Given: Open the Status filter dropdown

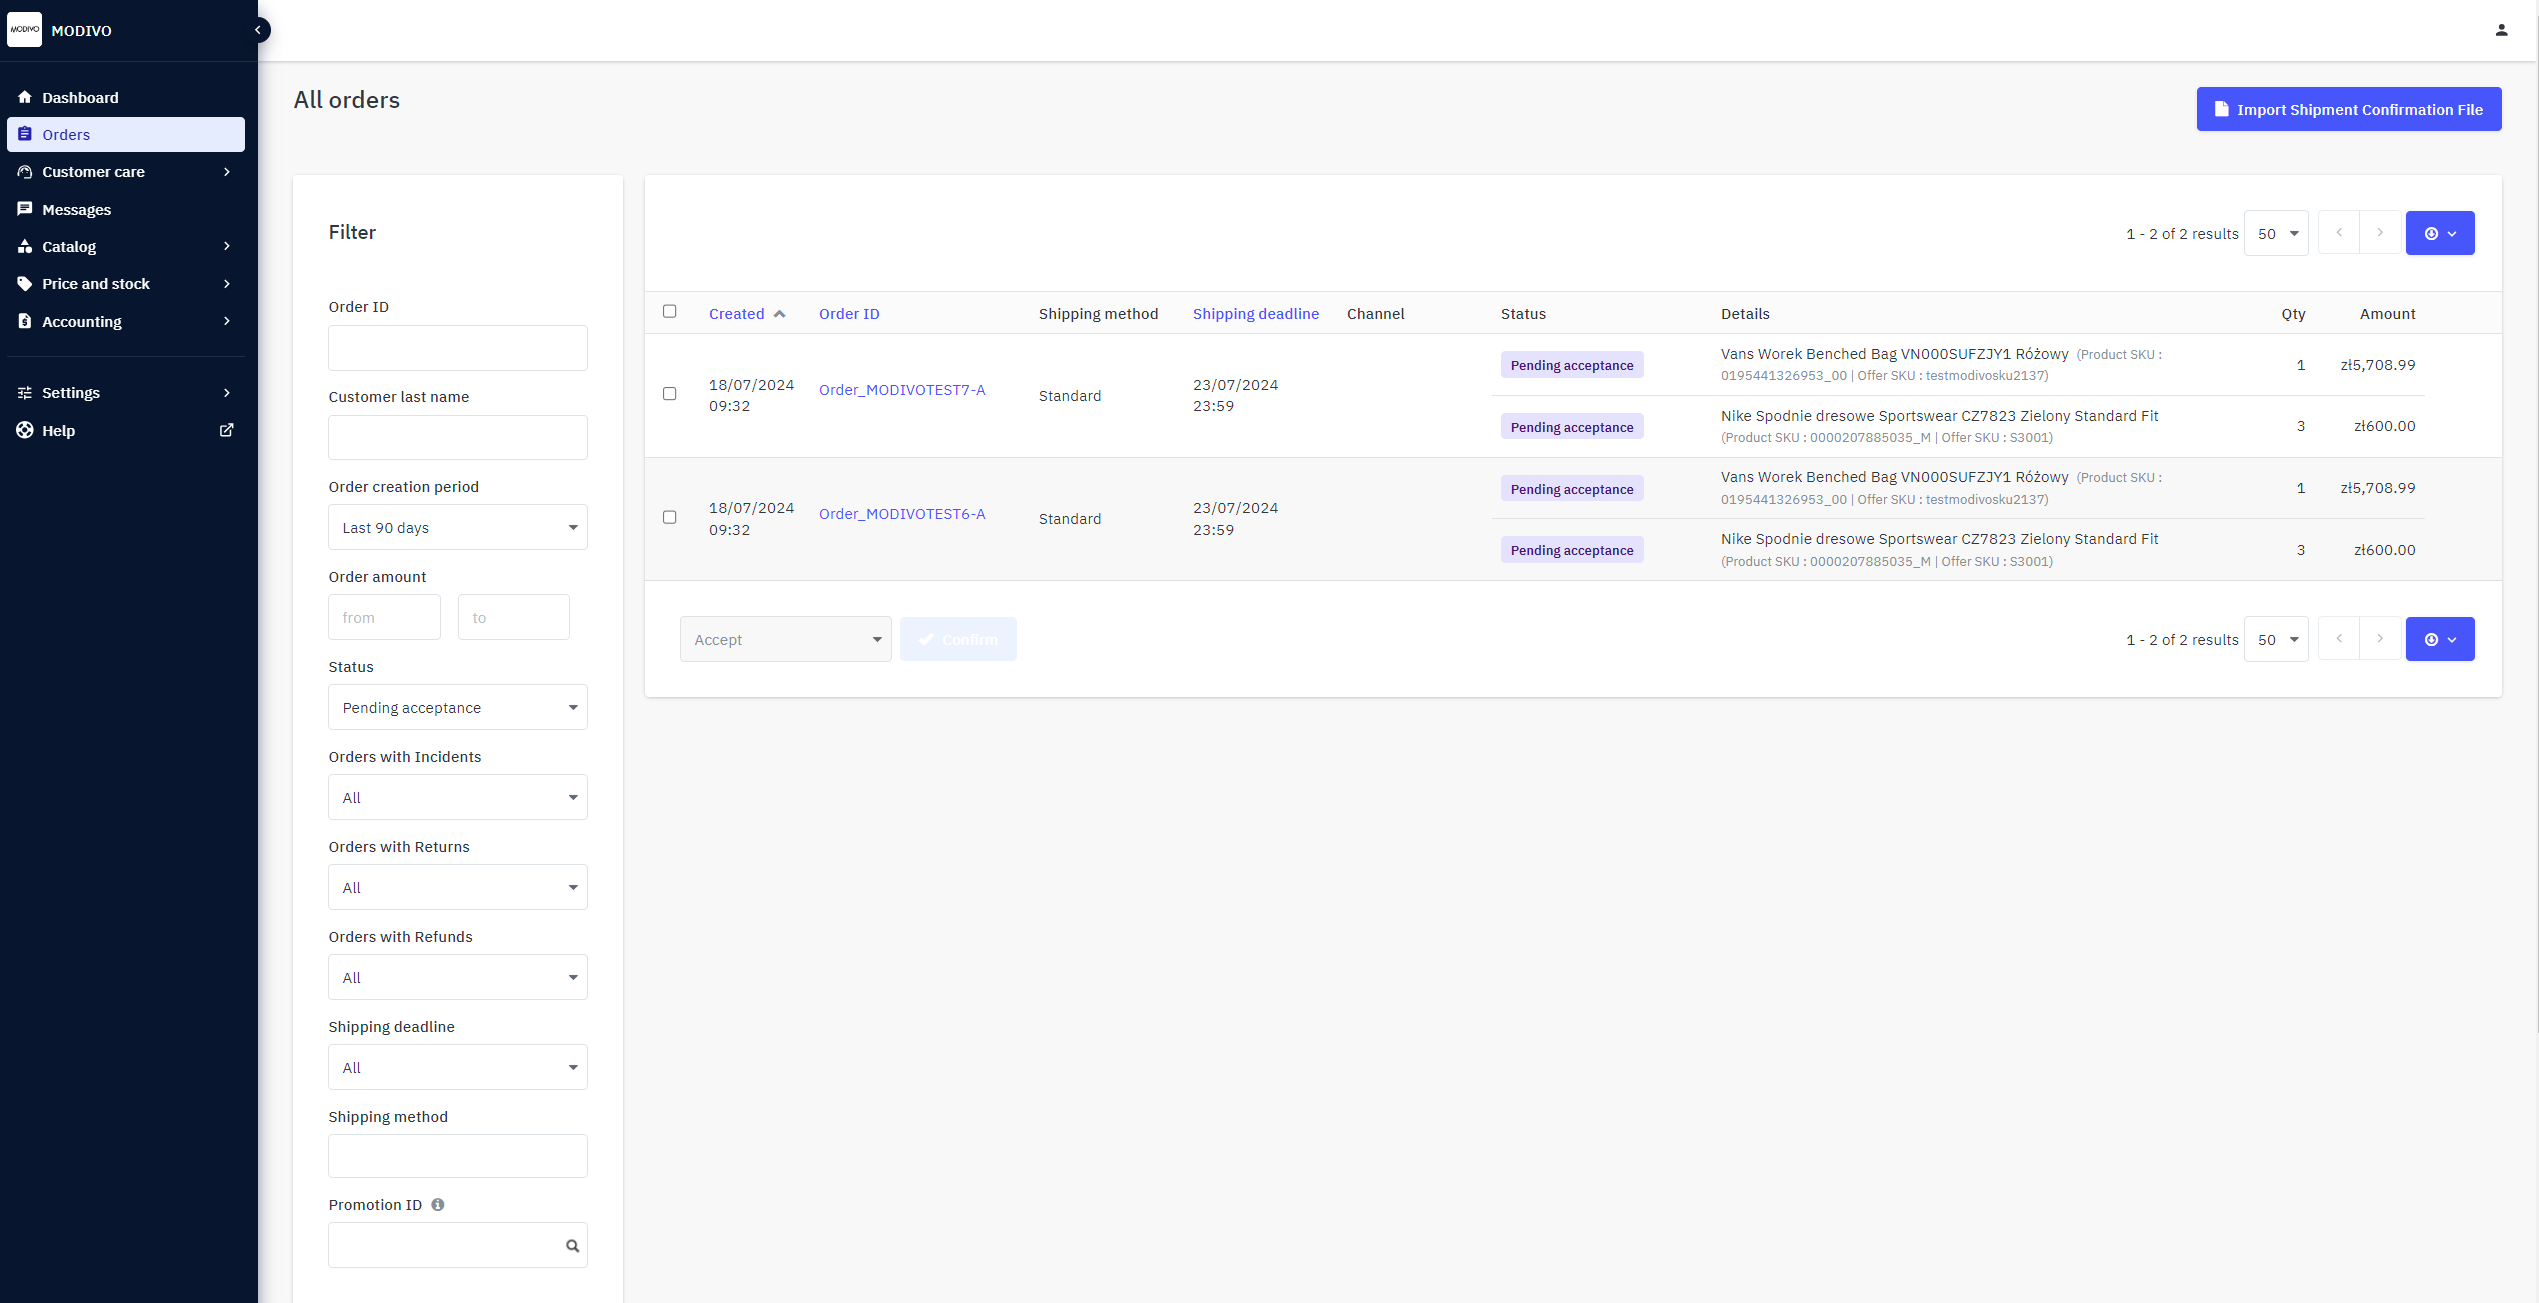Looking at the screenshot, I should [457, 708].
